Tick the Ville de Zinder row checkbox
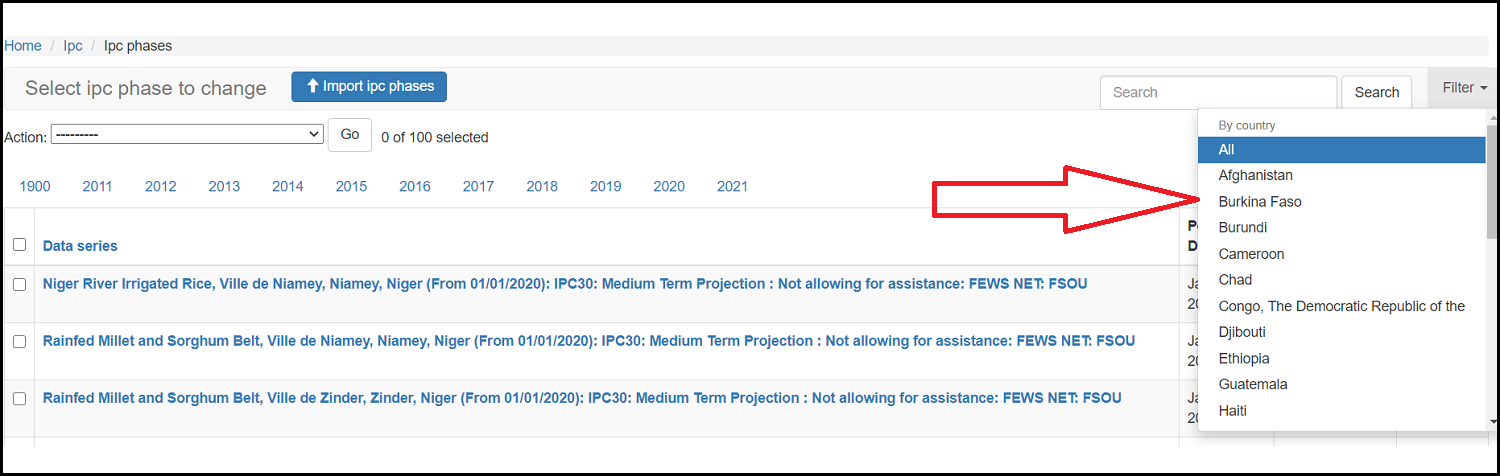This screenshot has height=476, width=1500. tap(19, 398)
